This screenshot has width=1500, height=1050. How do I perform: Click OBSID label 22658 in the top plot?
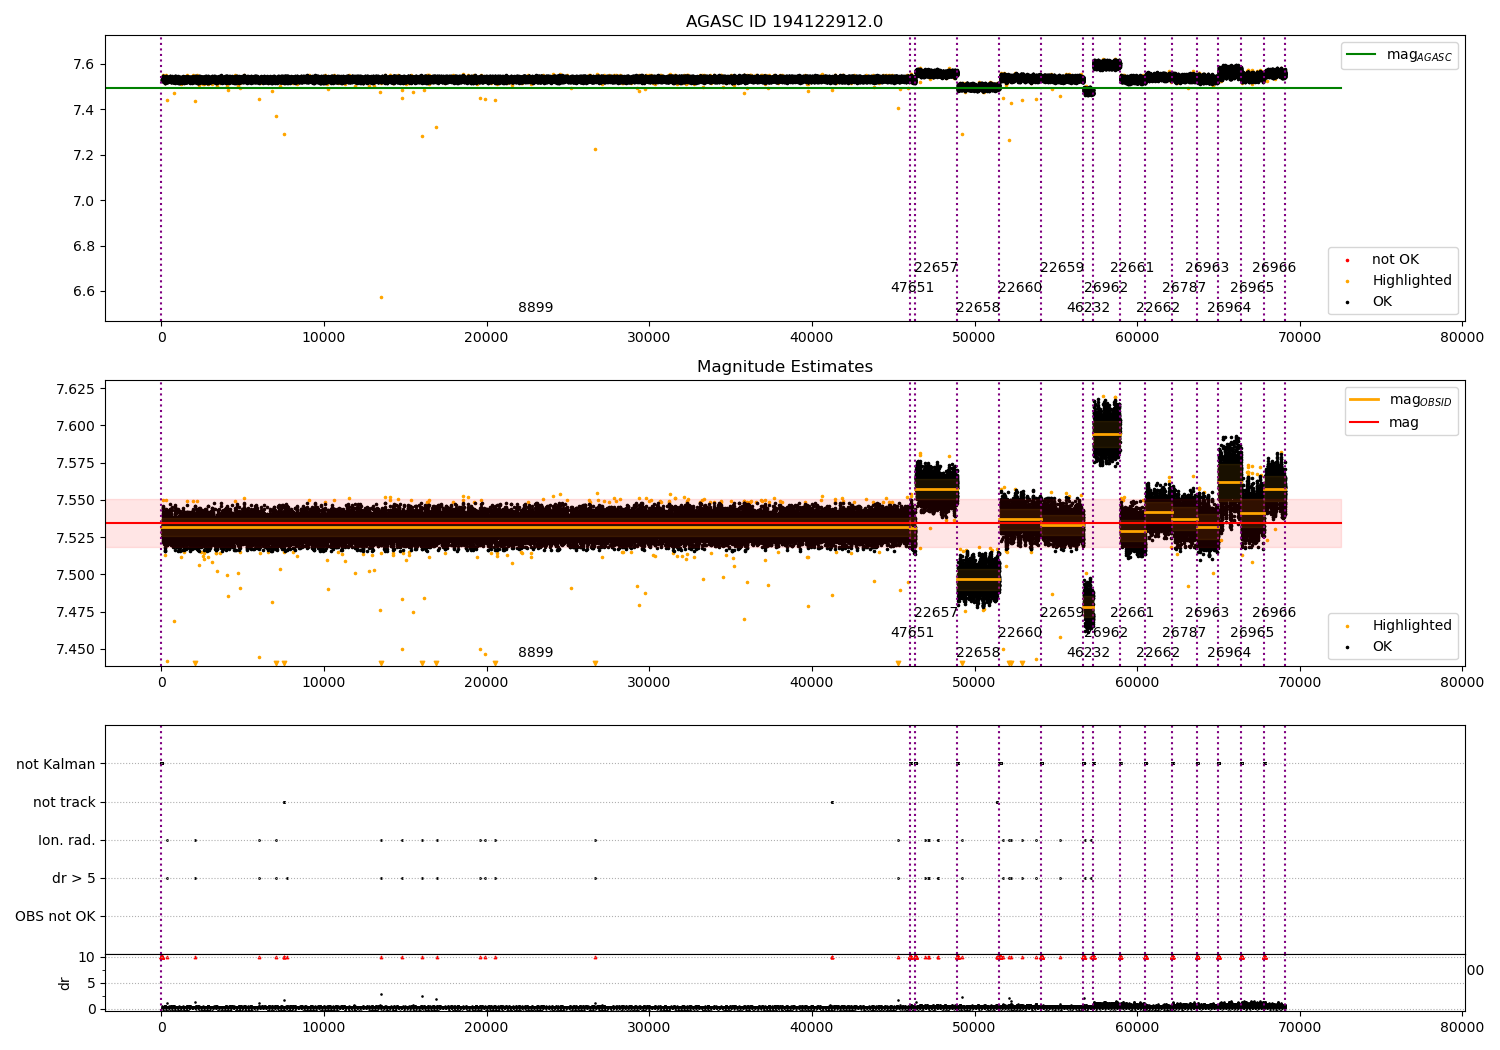[x=978, y=307]
